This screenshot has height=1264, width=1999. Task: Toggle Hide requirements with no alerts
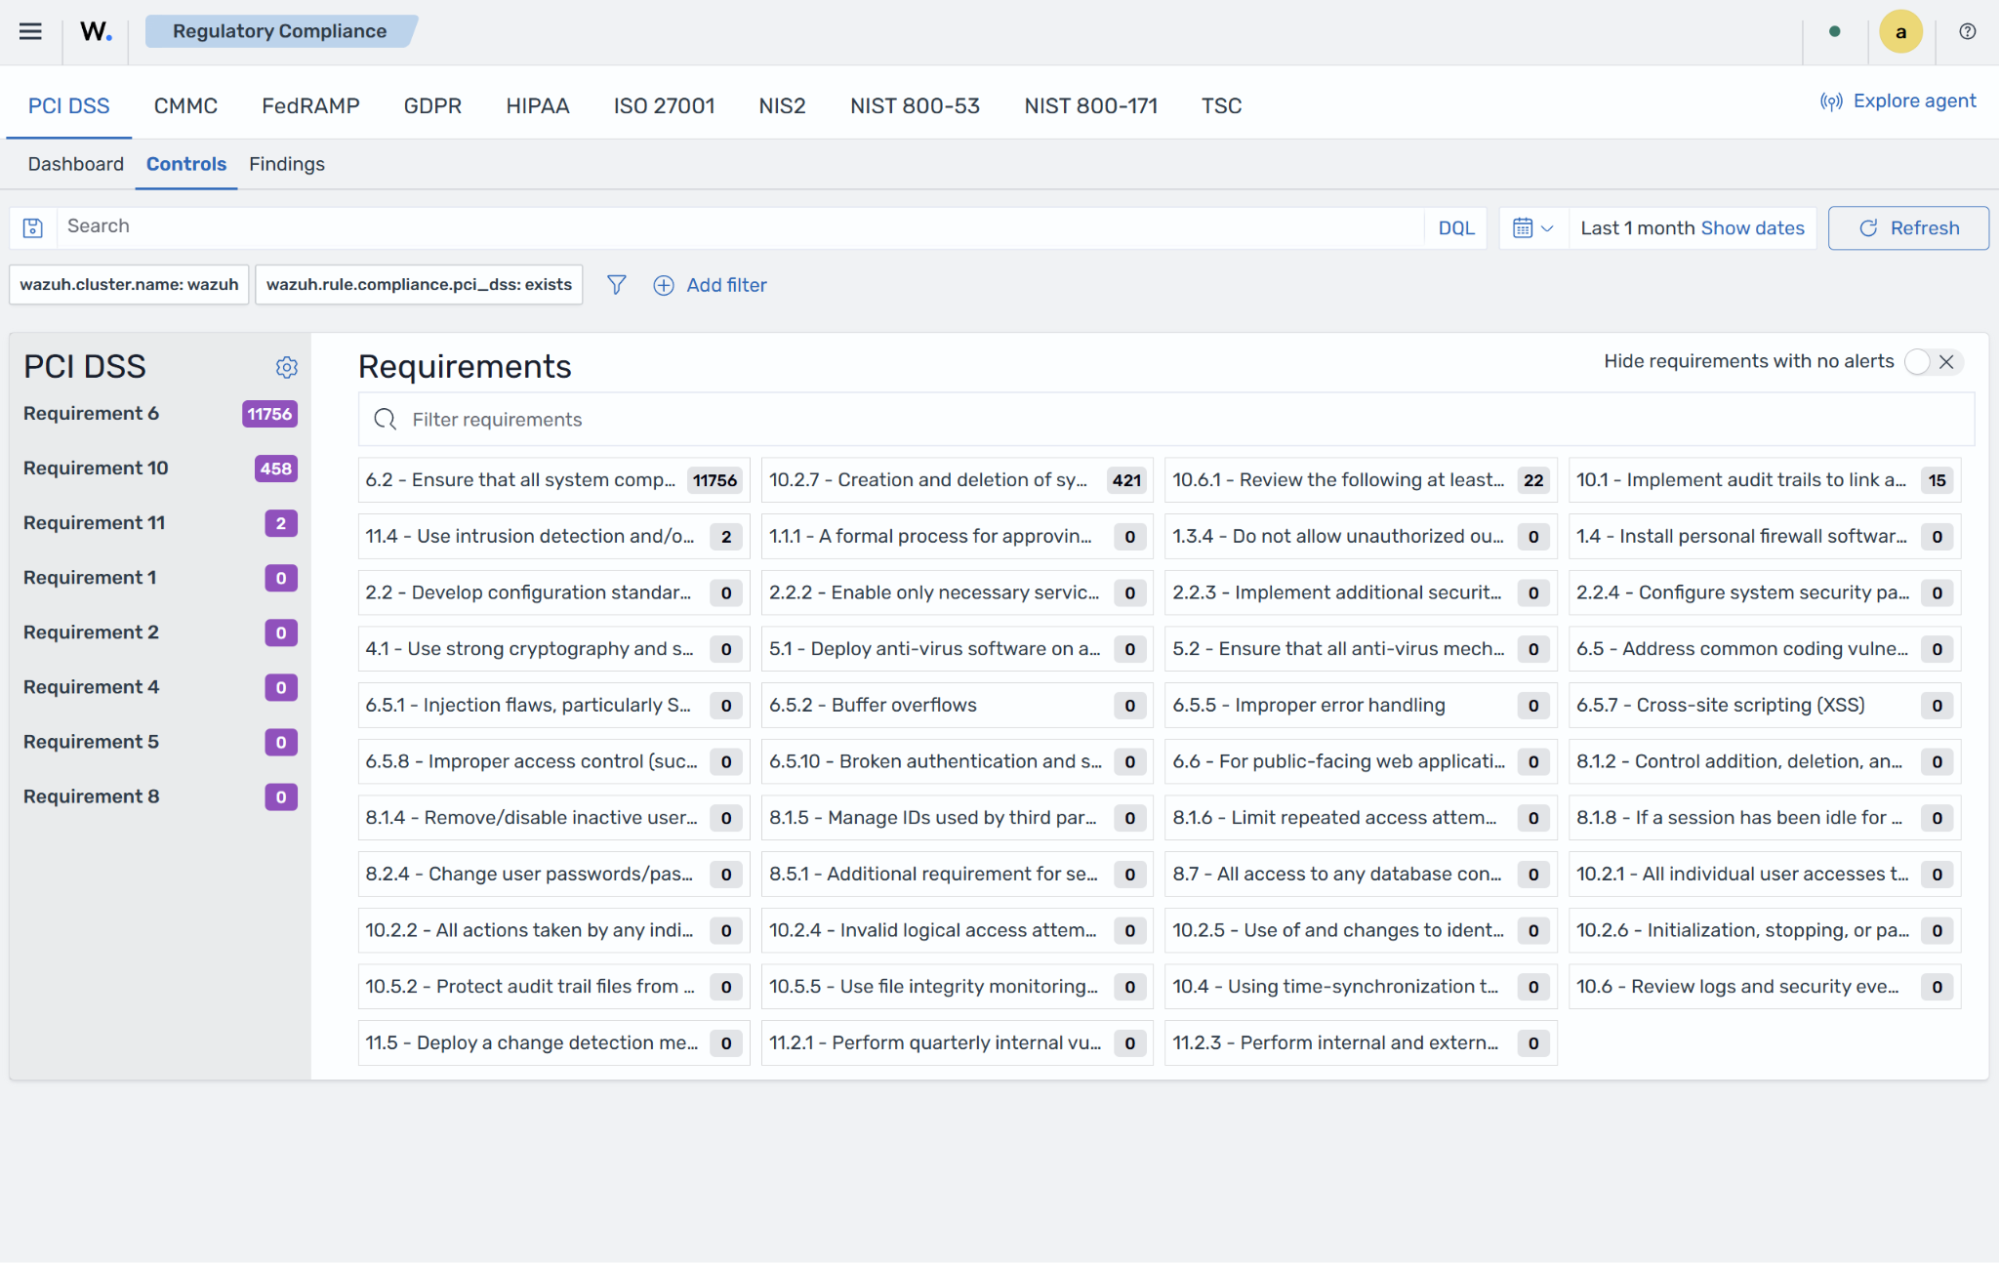(x=1933, y=362)
